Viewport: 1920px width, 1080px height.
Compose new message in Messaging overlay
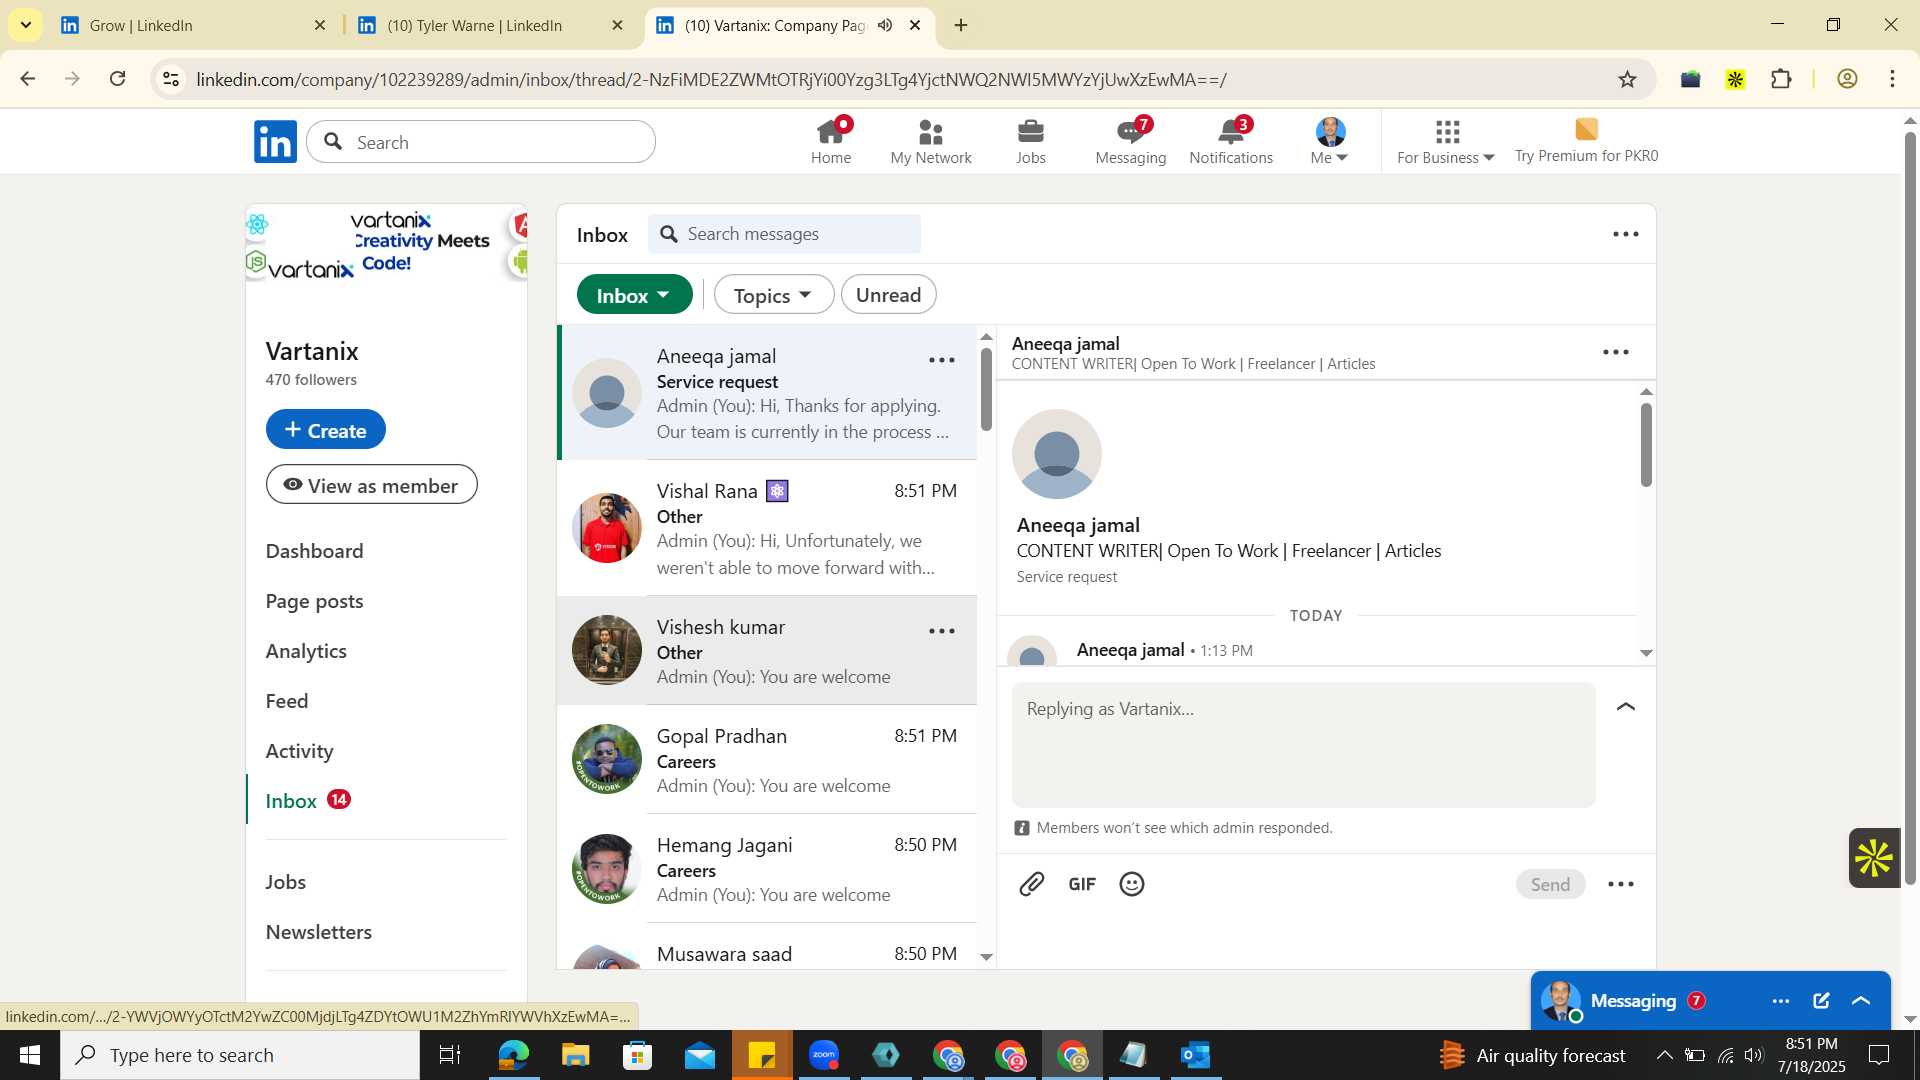(1821, 1000)
